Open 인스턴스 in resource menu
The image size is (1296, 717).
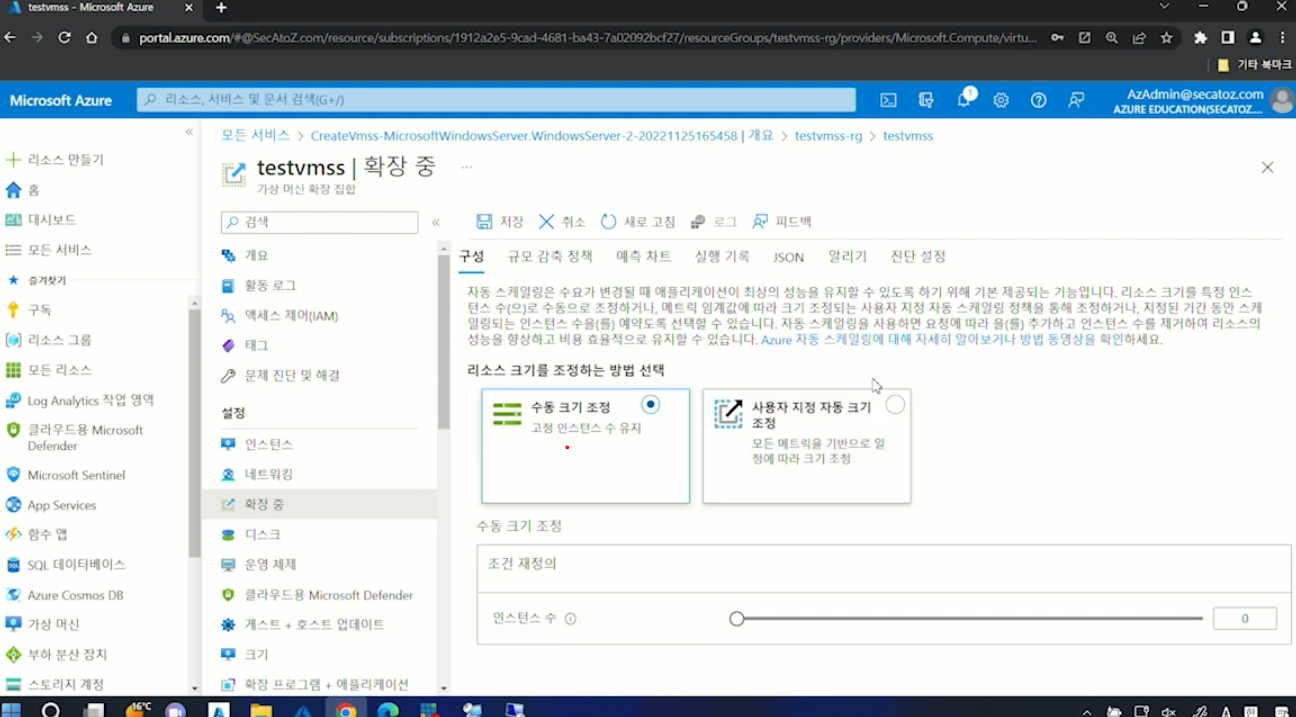point(268,444)
